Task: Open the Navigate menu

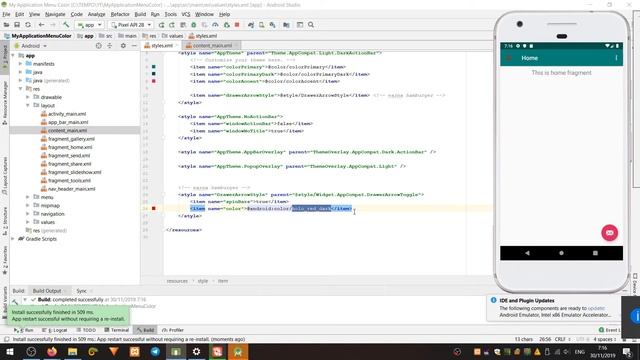Action: click(x=55, y=14)
